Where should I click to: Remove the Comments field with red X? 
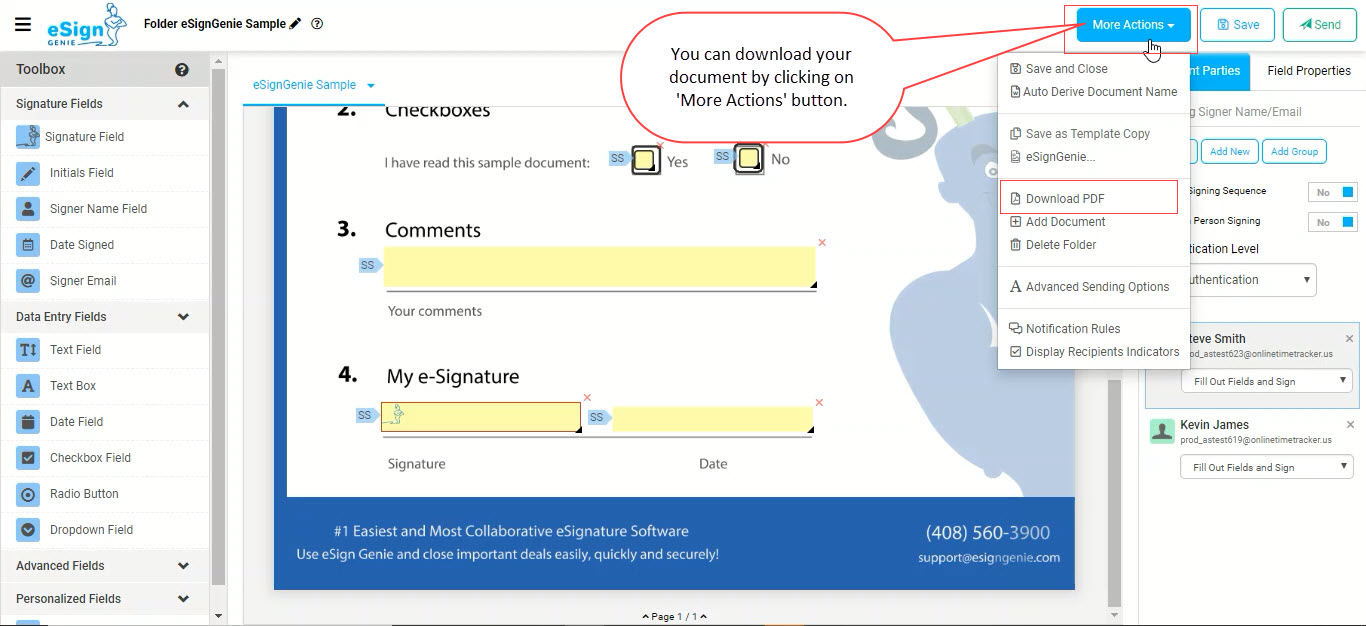822,242
